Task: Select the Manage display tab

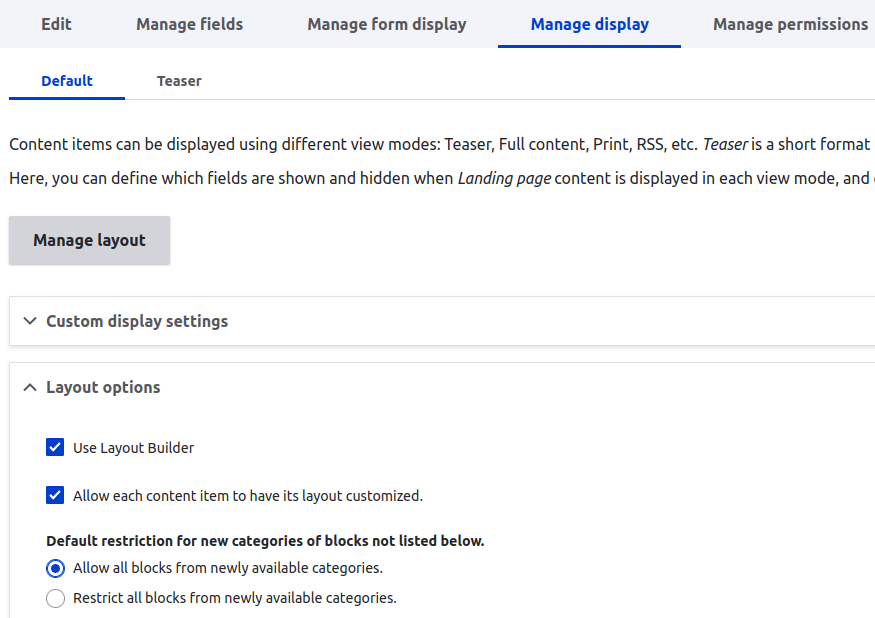Action: (589, 24)
